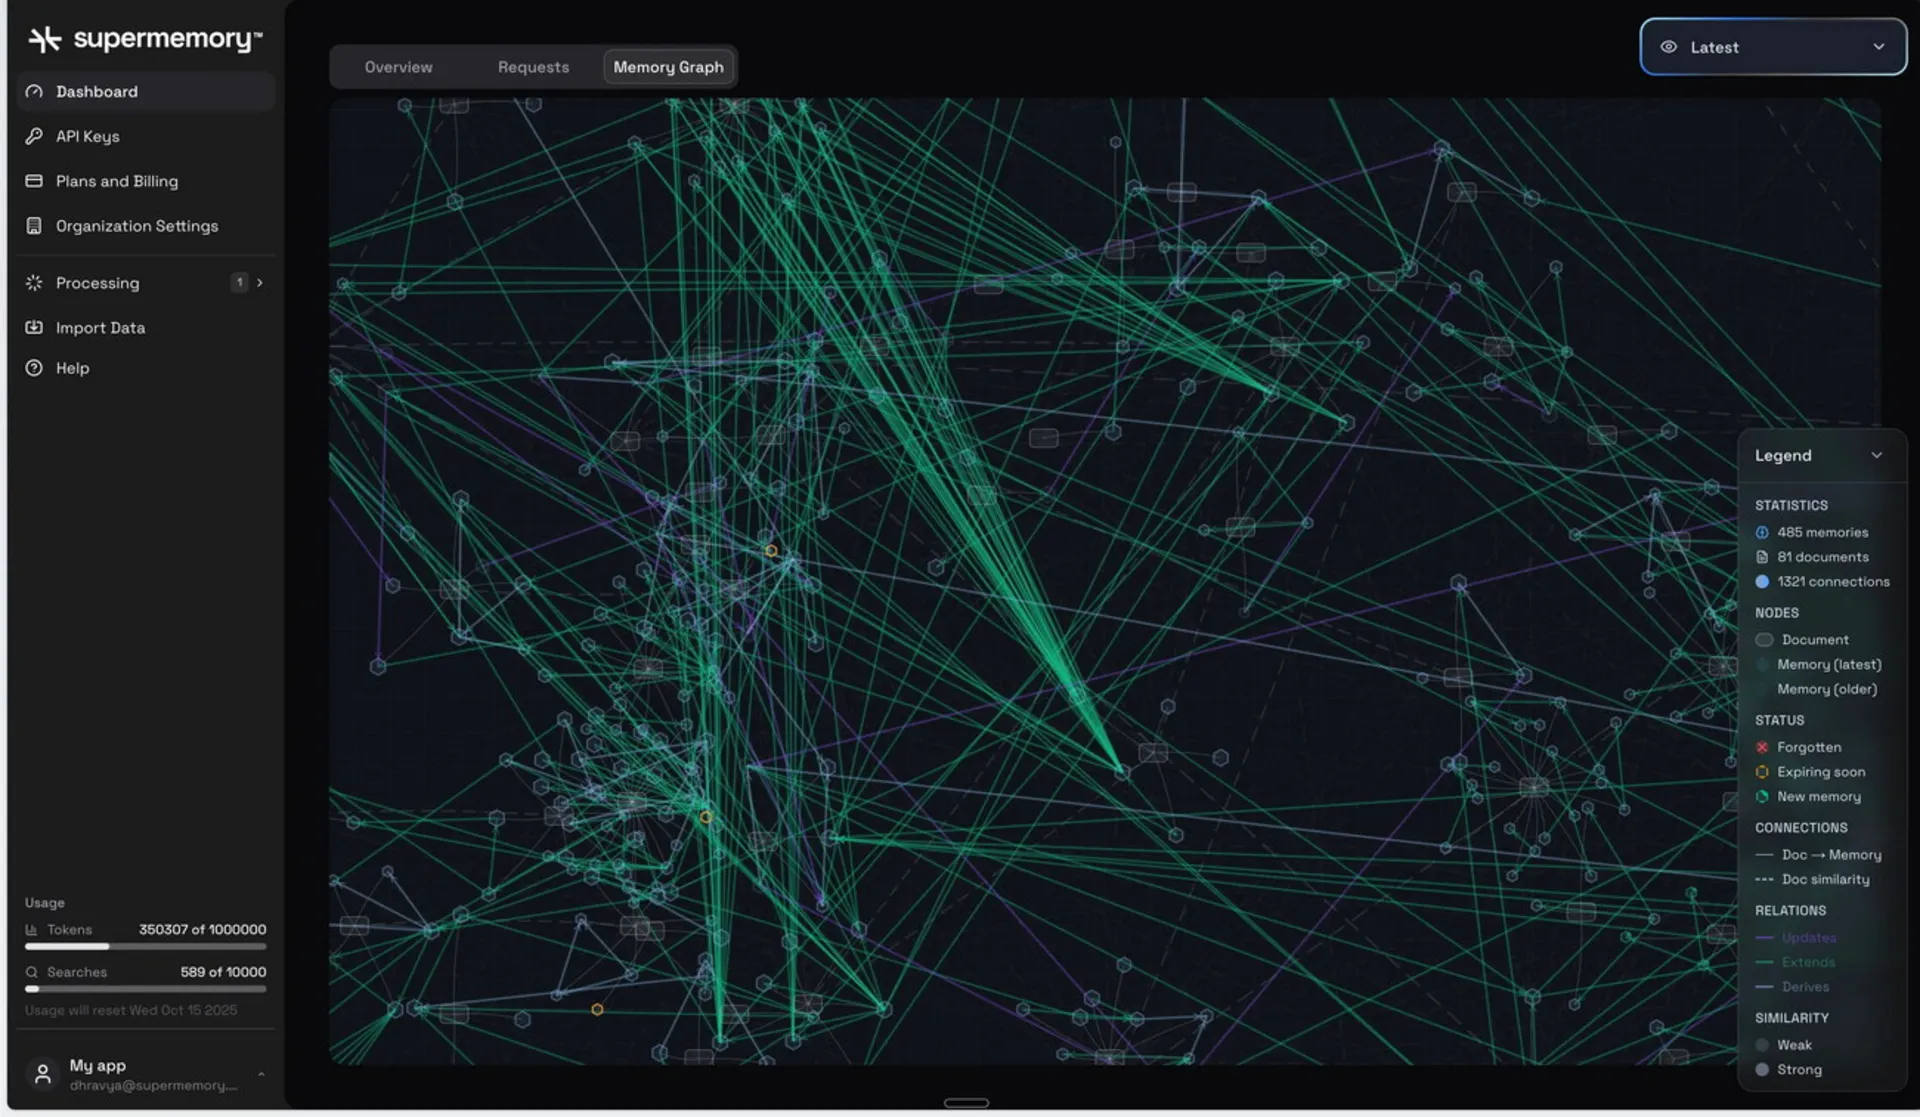
Task: Click the API Keys key icon
Action: (x=34, y=136)
